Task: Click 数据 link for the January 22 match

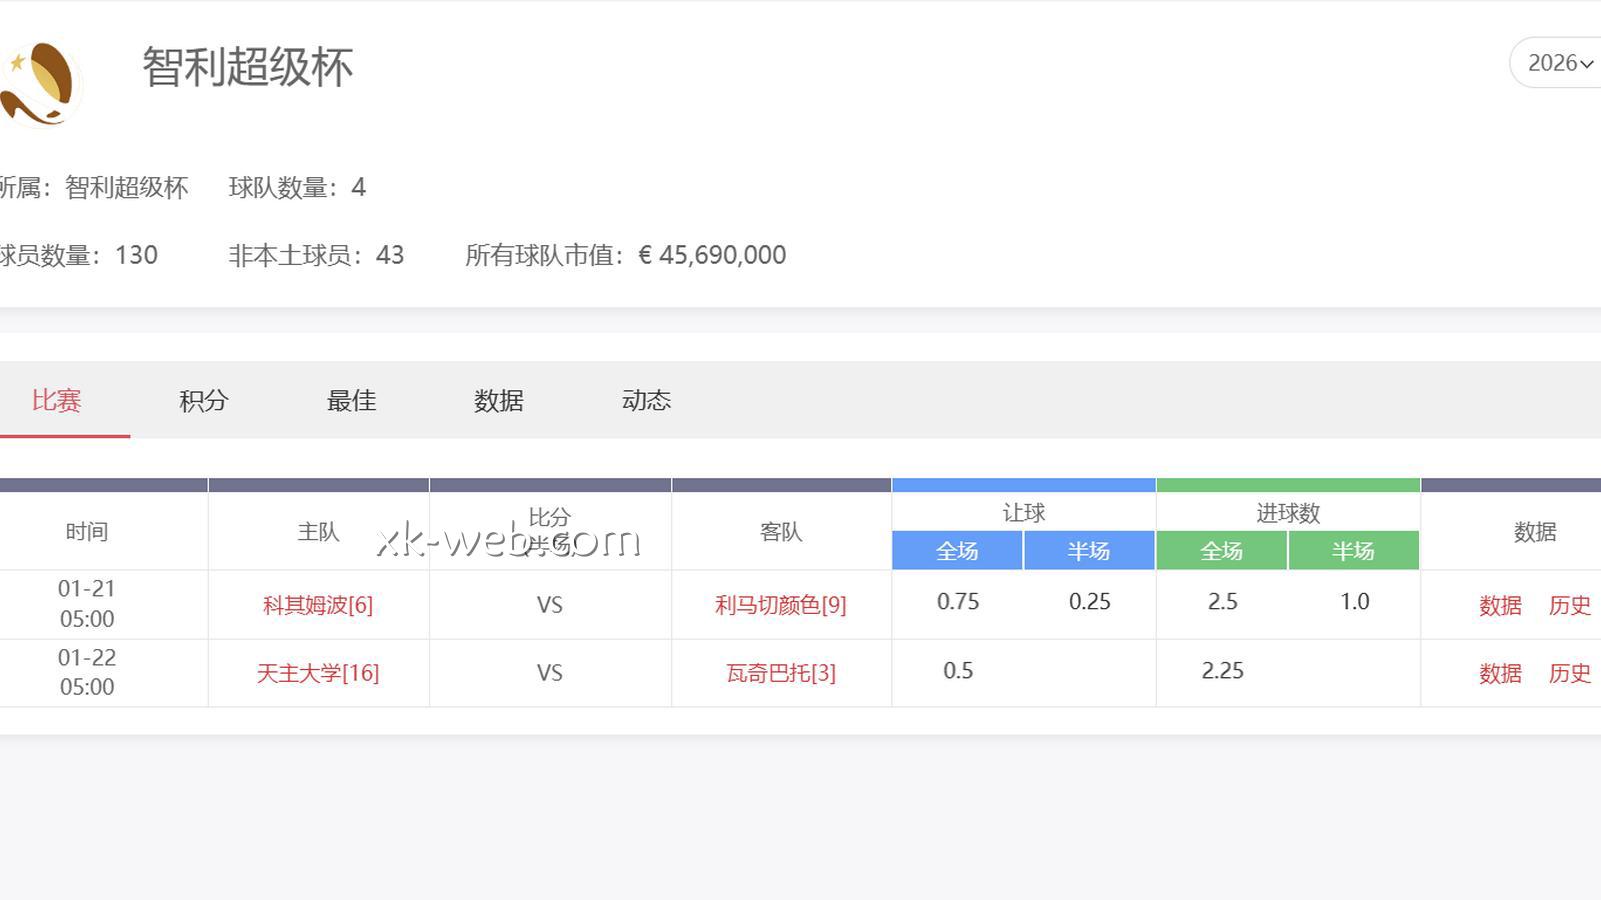Action: point(1499,672)
